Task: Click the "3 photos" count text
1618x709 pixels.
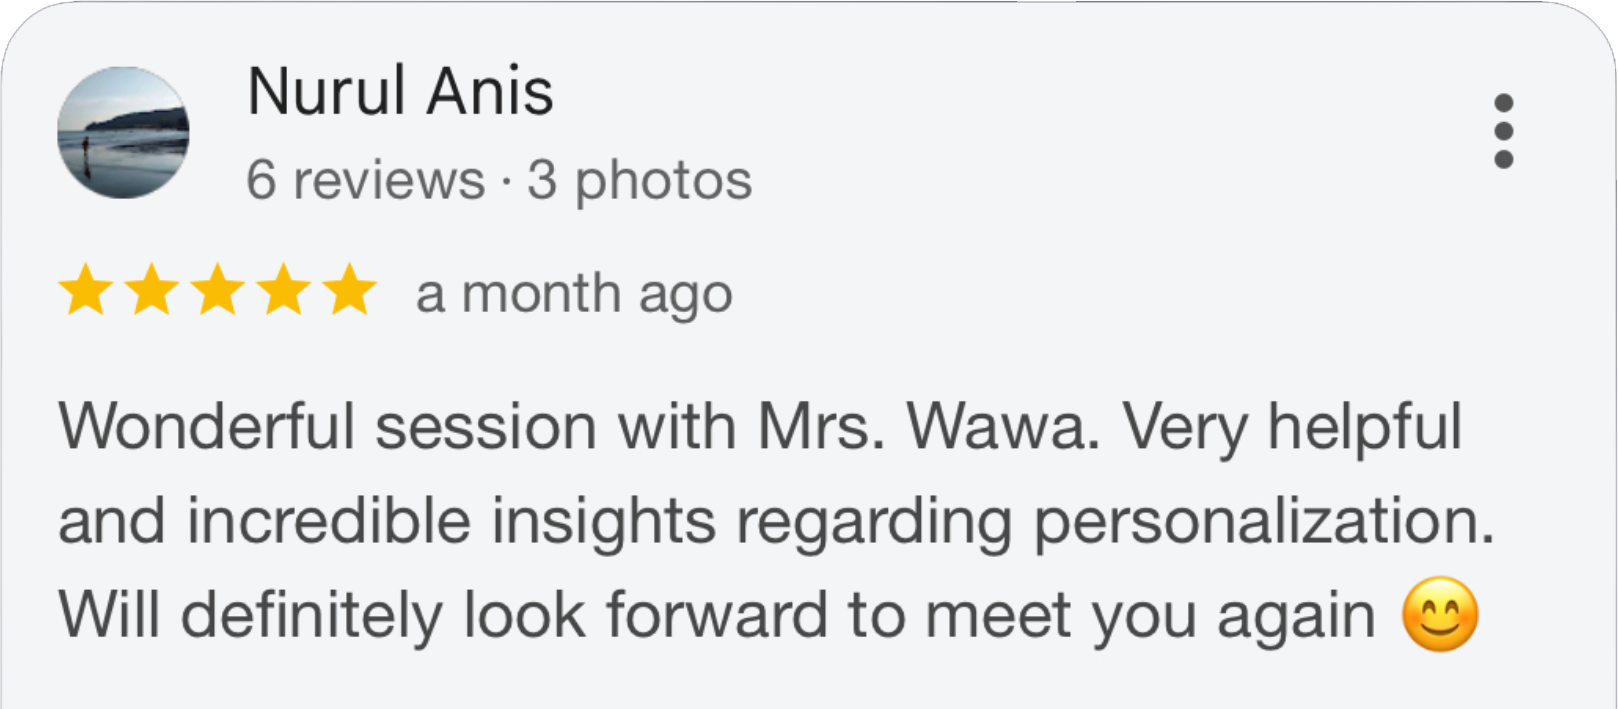Action: [639, 180]
